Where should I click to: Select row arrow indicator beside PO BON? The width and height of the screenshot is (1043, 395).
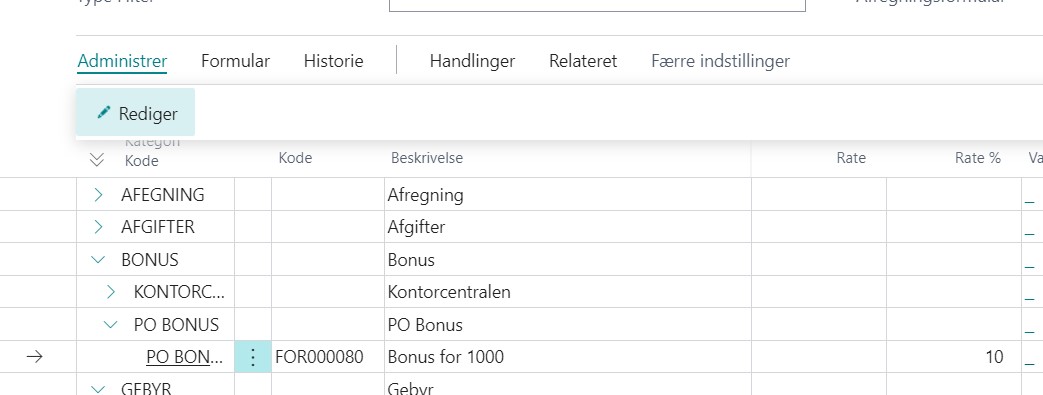[34, 357]
